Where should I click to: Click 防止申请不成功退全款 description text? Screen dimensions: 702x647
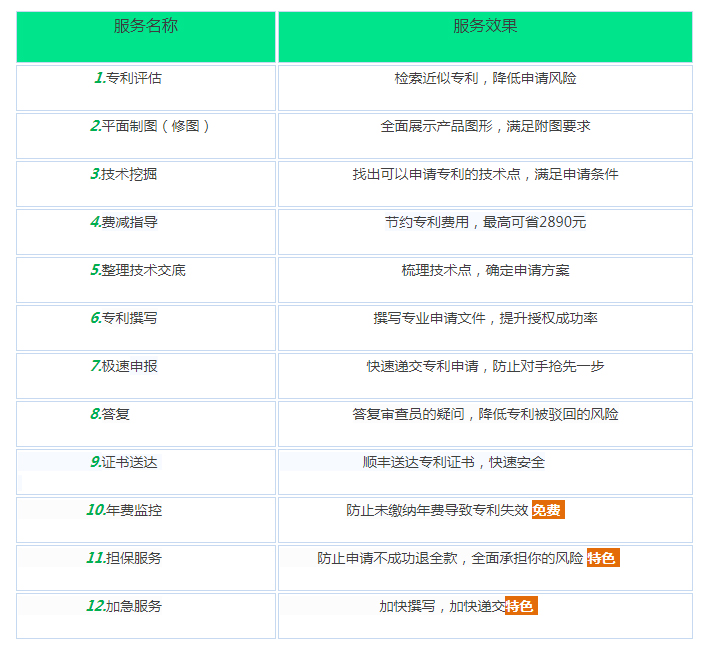tap(387, 558)
